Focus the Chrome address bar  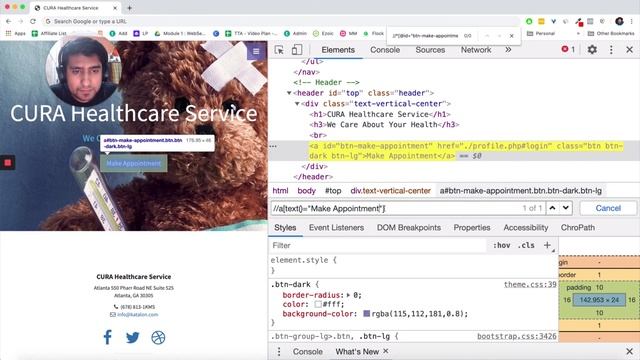click(282, 21)
